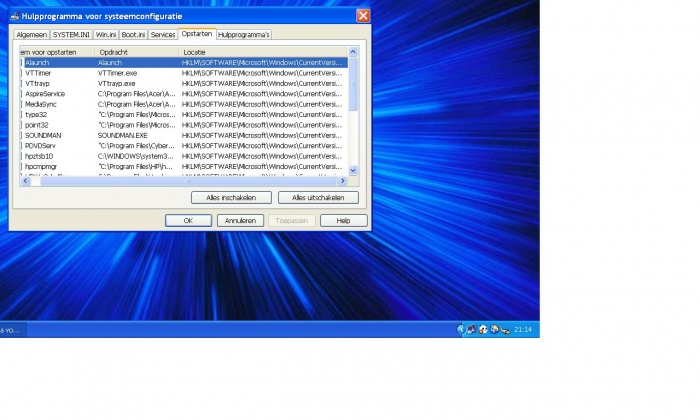Select the Opstarten tab
This screenshot has height=420, width=700.
pos(197,34)
